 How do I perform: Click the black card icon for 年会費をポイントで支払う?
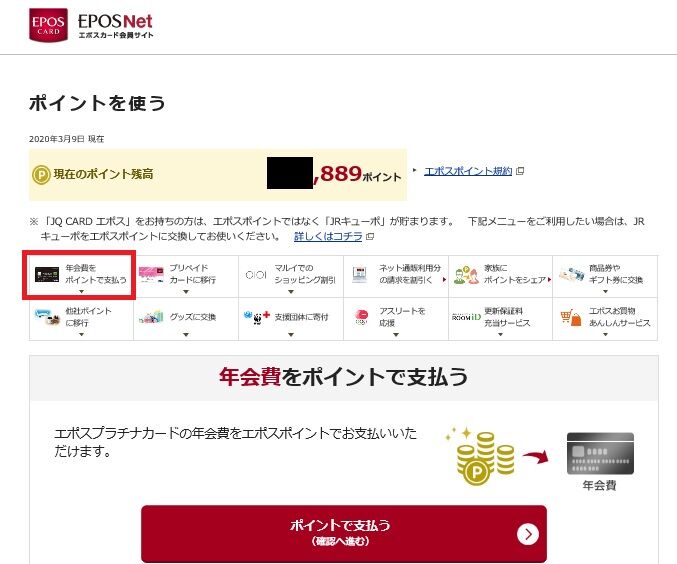[x=47, y=275]
